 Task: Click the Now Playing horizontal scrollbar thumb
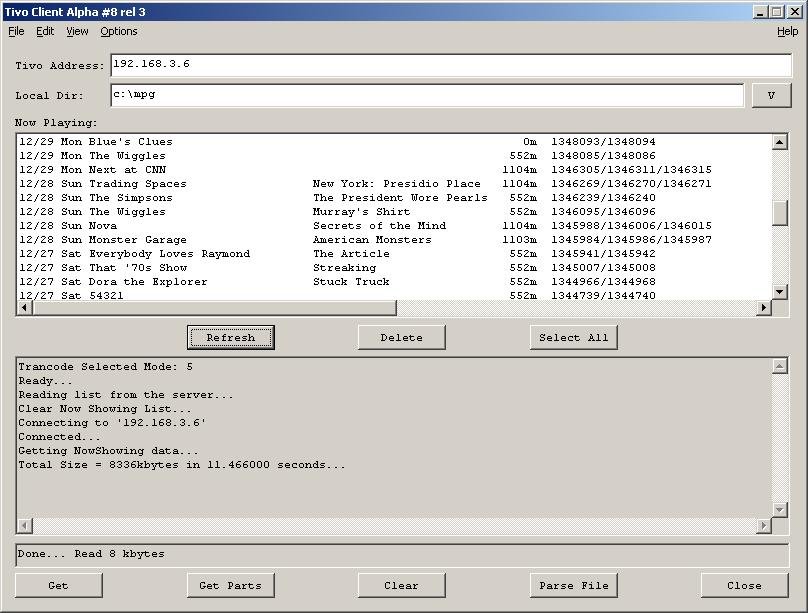pyautogui.click(x=214, y=308)
